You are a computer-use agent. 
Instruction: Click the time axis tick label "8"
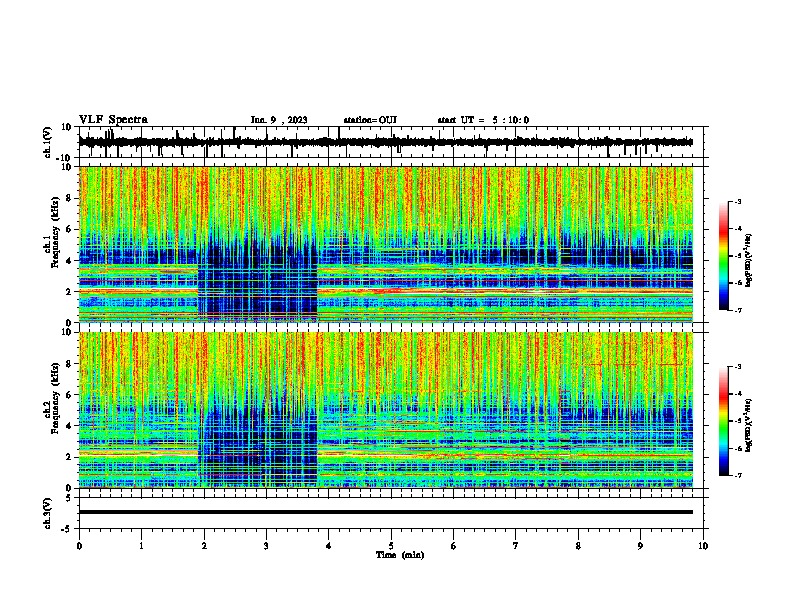[578, 546]
